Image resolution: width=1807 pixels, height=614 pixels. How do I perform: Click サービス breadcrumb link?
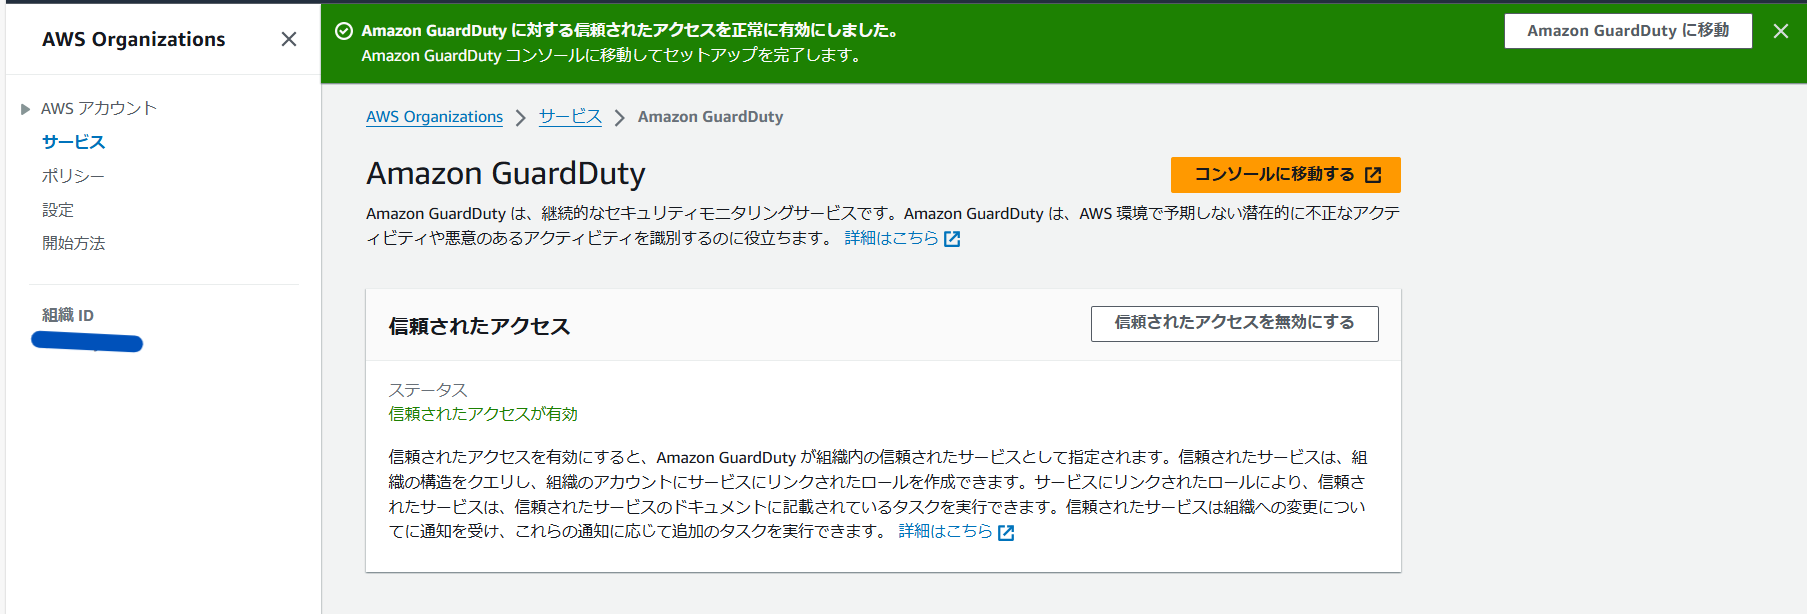tap(570, 117)
